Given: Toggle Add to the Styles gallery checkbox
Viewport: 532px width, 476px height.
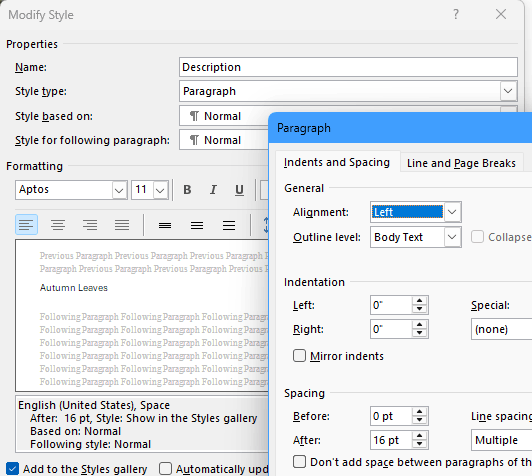Looking at the screenshot, I should click(12, 469).
